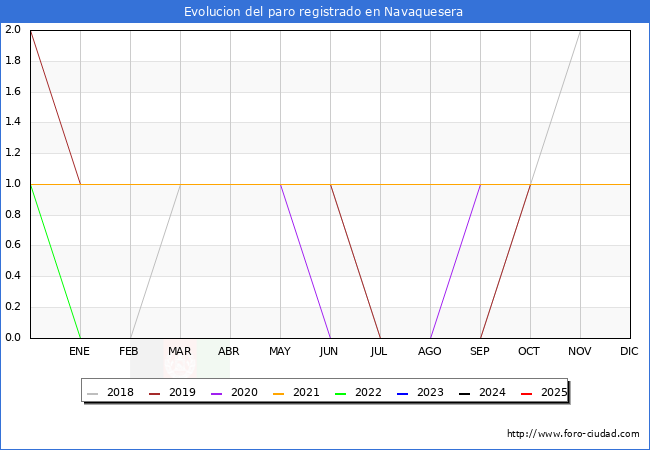Viewport: 650px width, 450px height.
Task: Click the JUN month axis label
Action: click(329, 351)
